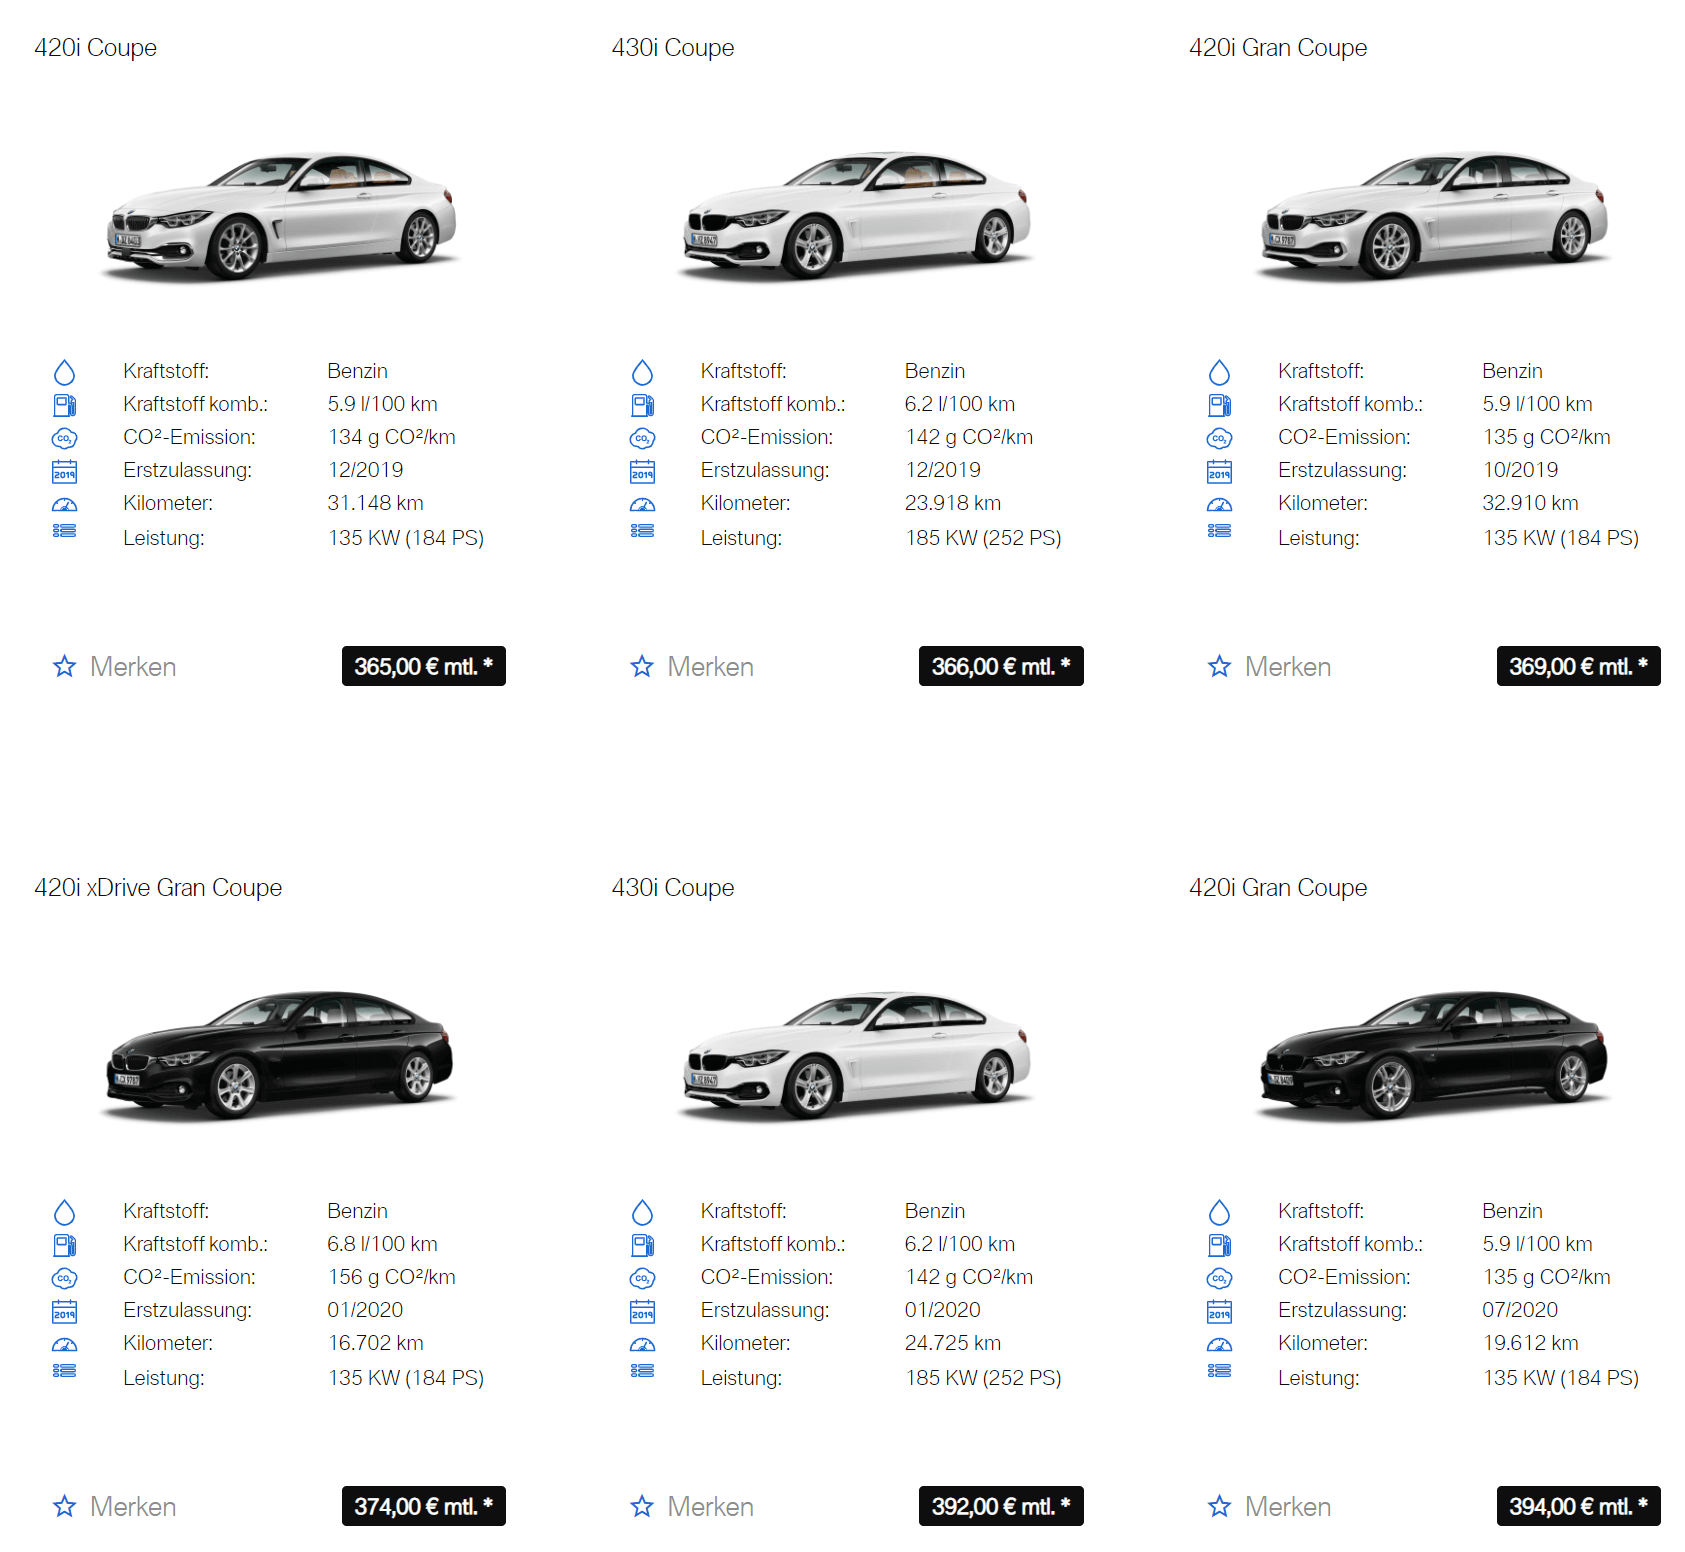Image resolution: width=1685 pixels, height=1552 pixels.
Task: Open the 420i Coupe title link
Action: (x=95, y=48)
